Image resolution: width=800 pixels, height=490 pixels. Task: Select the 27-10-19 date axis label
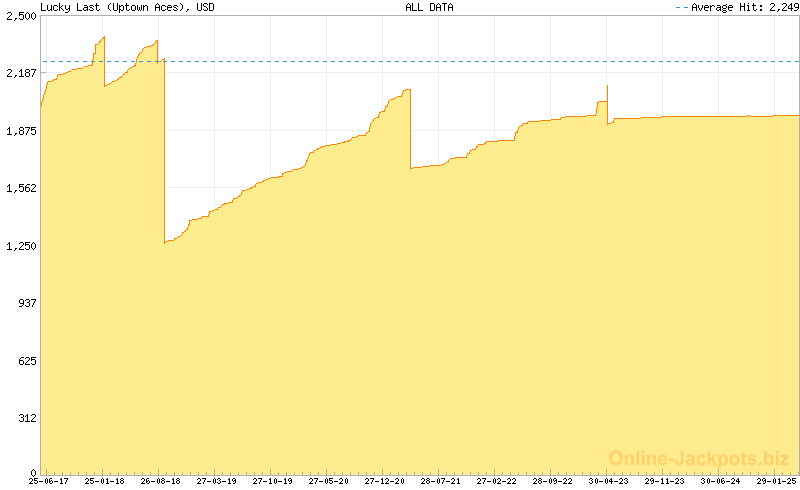(x=272, y=481)
